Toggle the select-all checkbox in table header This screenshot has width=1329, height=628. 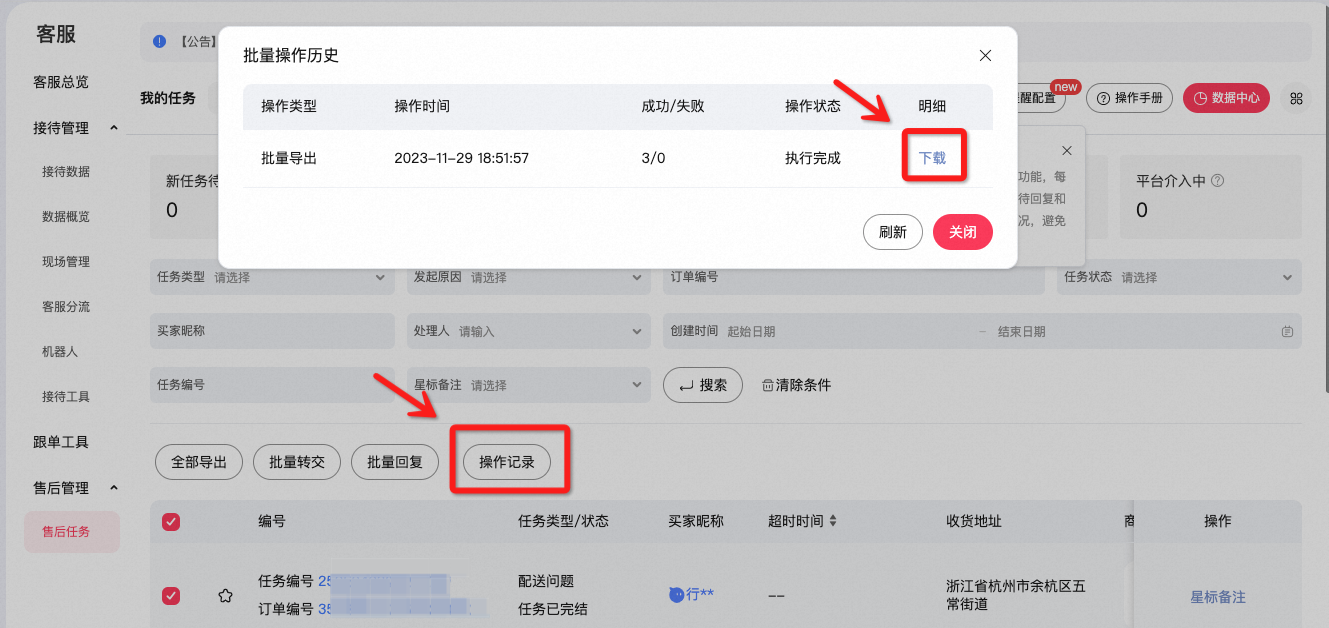[x=171, y=521]
